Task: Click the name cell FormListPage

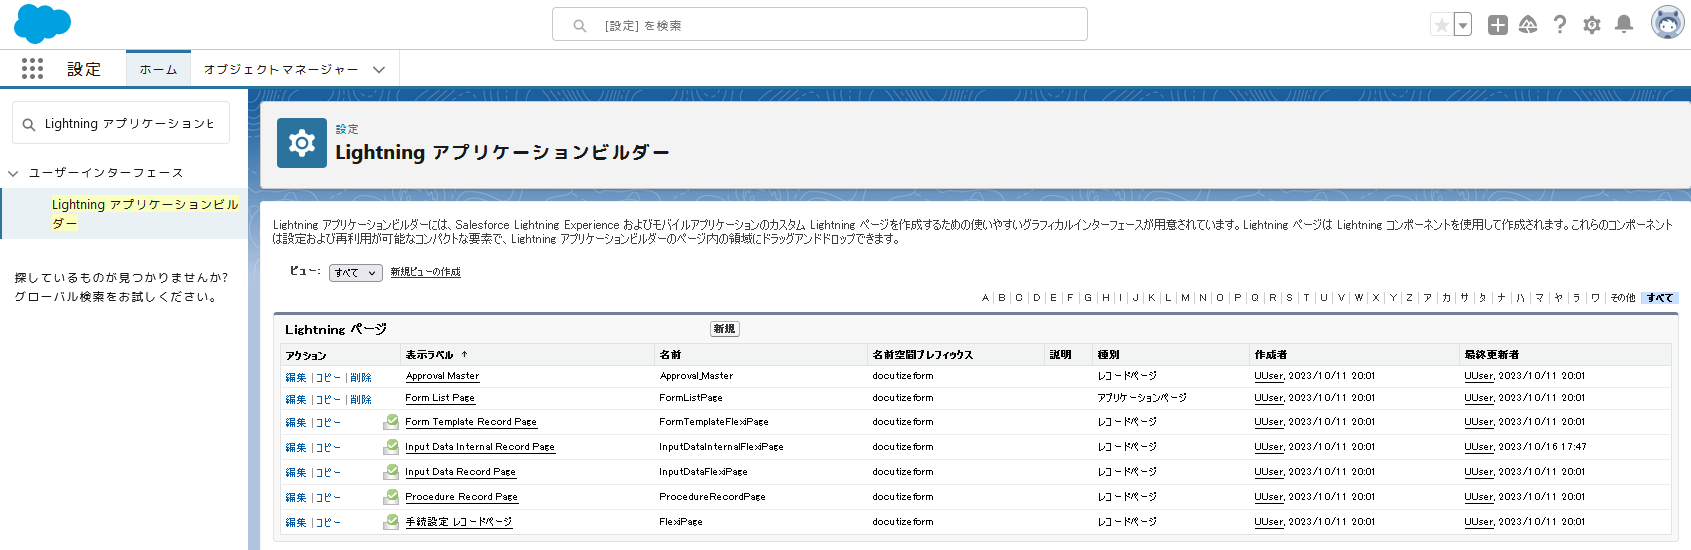Action: tap(691, 398)
